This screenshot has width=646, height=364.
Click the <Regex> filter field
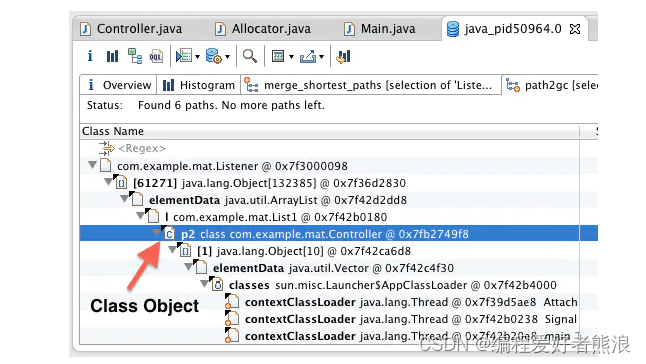(142, 148)
